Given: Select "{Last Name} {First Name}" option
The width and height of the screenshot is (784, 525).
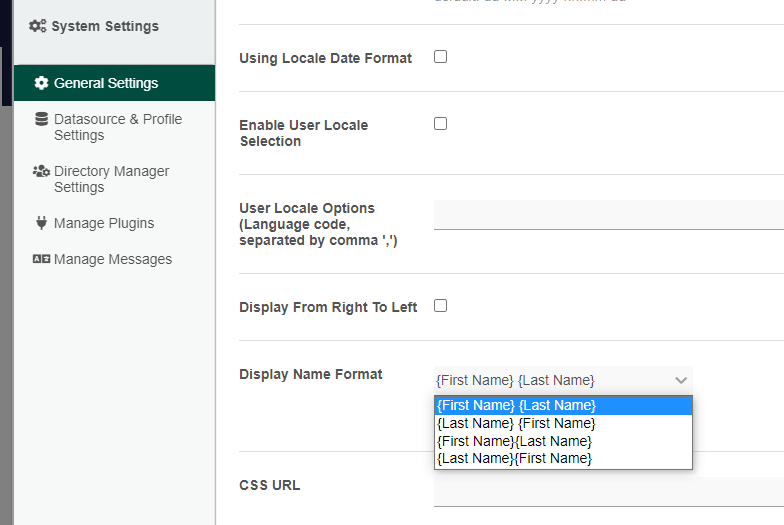Looking at the screenshot, I should coord(516,423).
